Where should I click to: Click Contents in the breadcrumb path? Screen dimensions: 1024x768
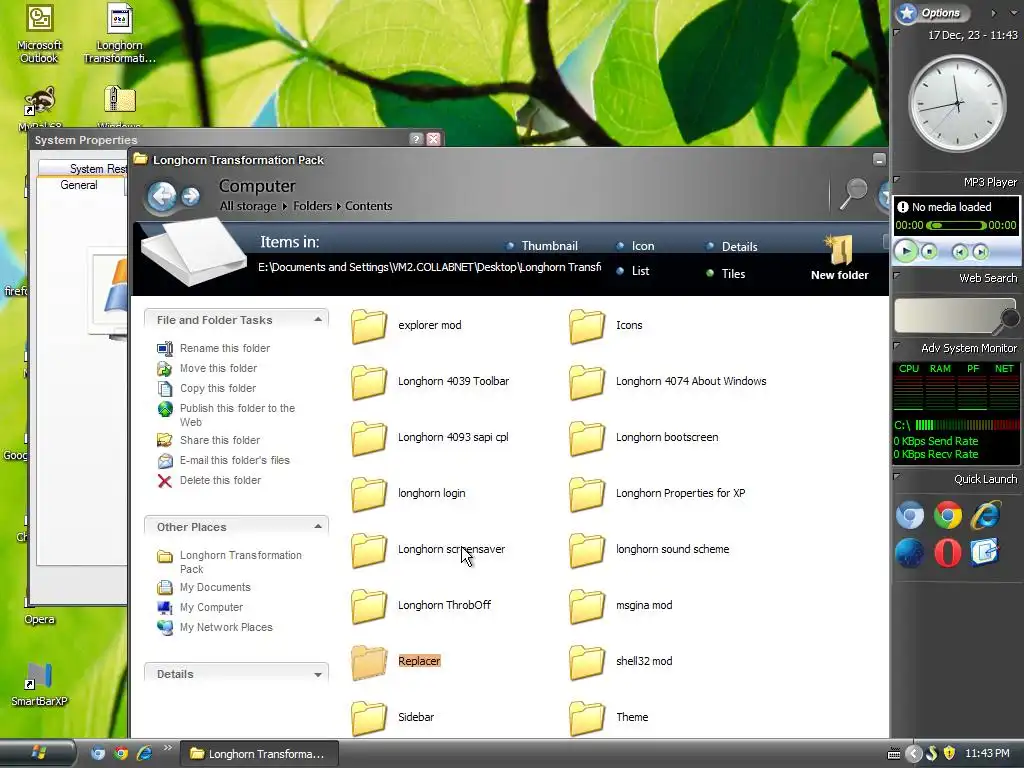[369, 206]
